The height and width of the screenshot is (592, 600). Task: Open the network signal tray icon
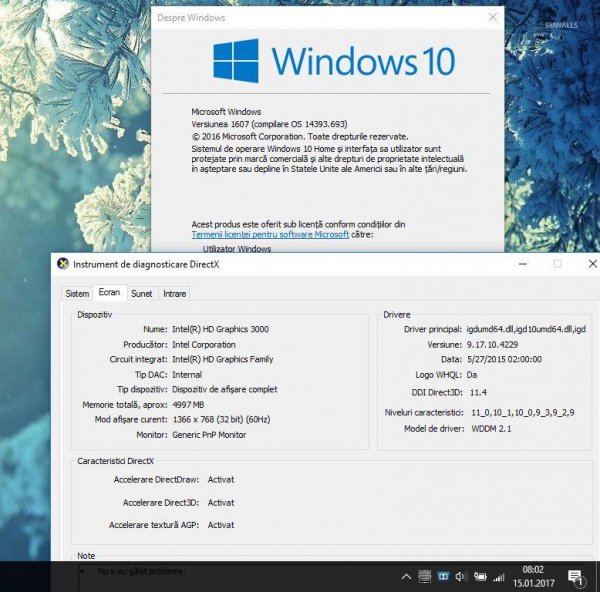click(499, 577)
